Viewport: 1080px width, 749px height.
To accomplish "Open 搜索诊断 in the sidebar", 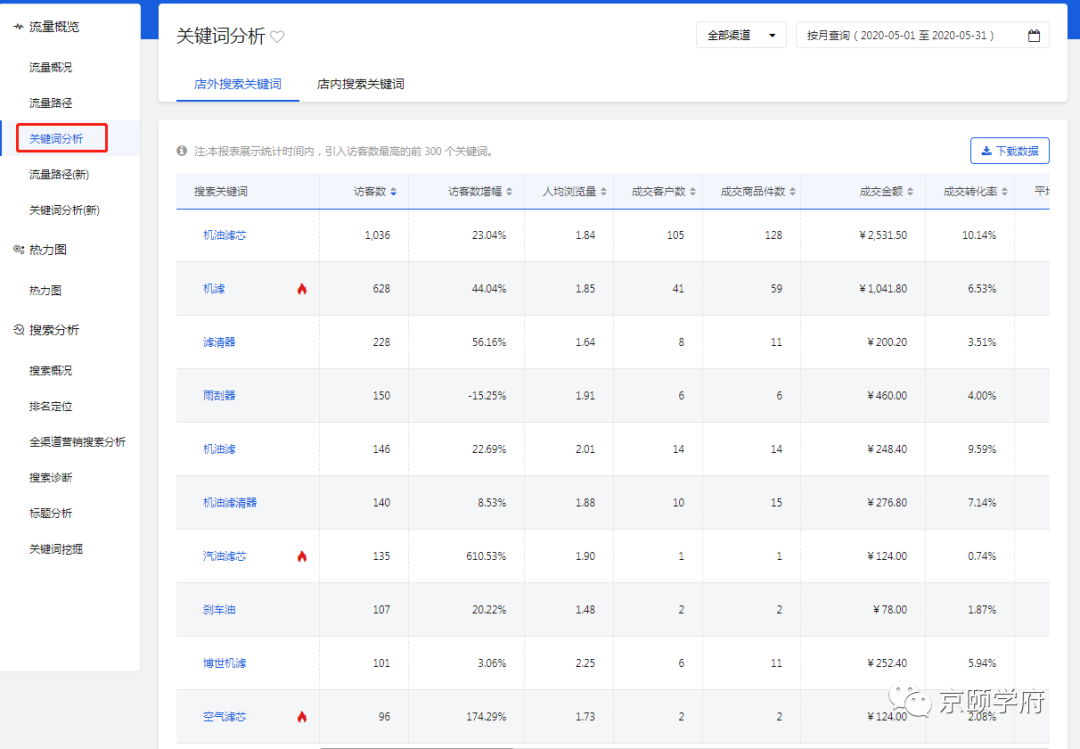I will [x=50, y=478].
